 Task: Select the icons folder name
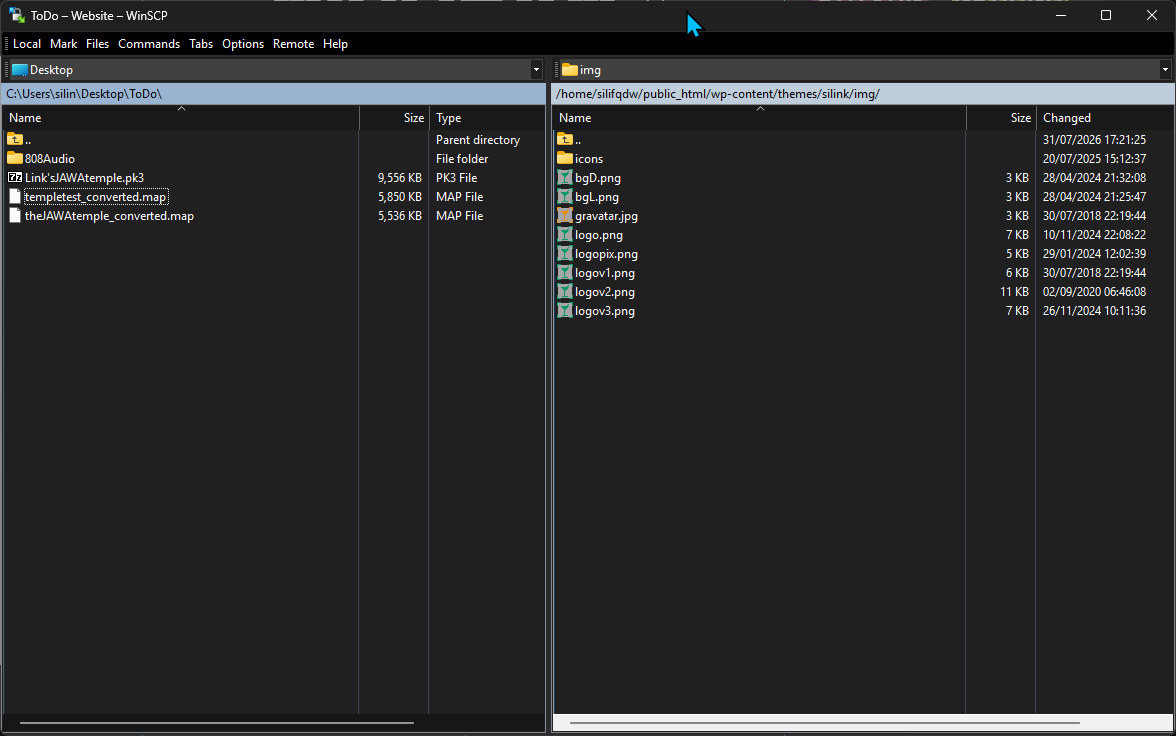[x=589, y=158]
